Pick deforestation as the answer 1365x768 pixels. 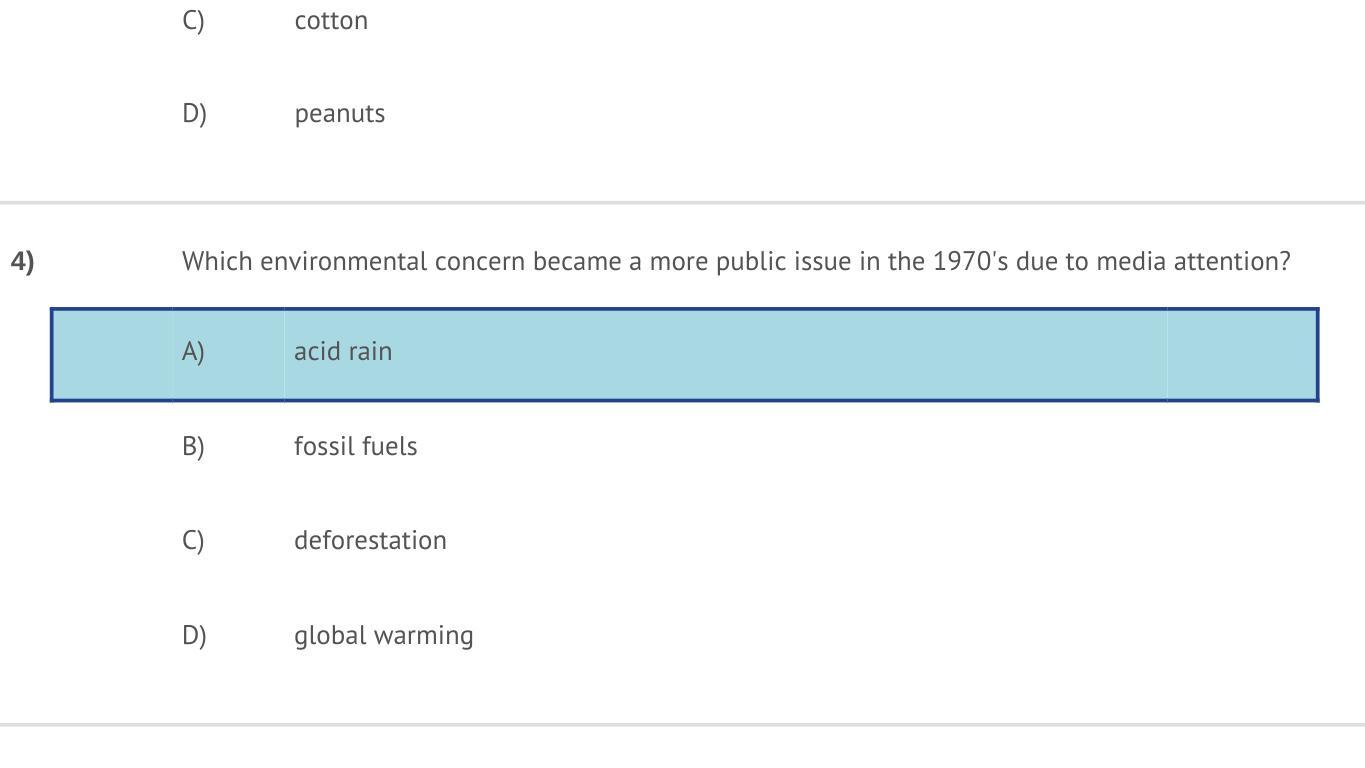[370, 540]
